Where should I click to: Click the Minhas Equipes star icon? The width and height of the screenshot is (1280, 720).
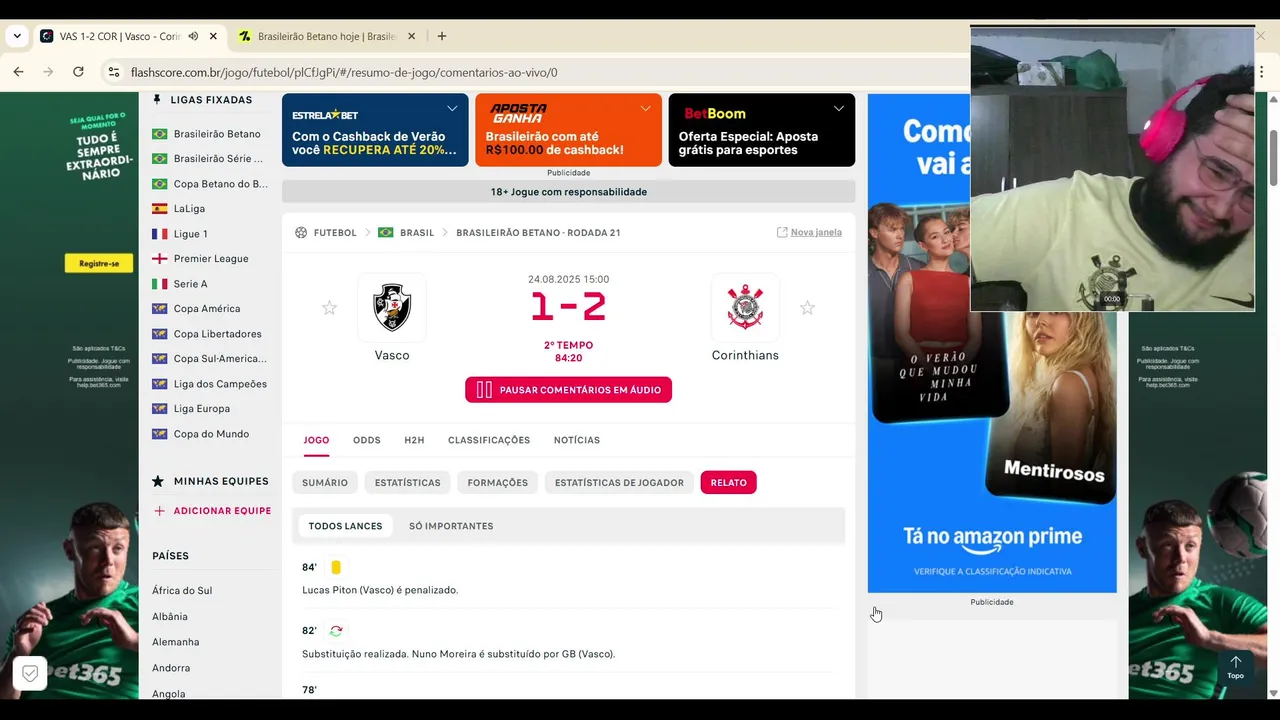pos(158,481)
